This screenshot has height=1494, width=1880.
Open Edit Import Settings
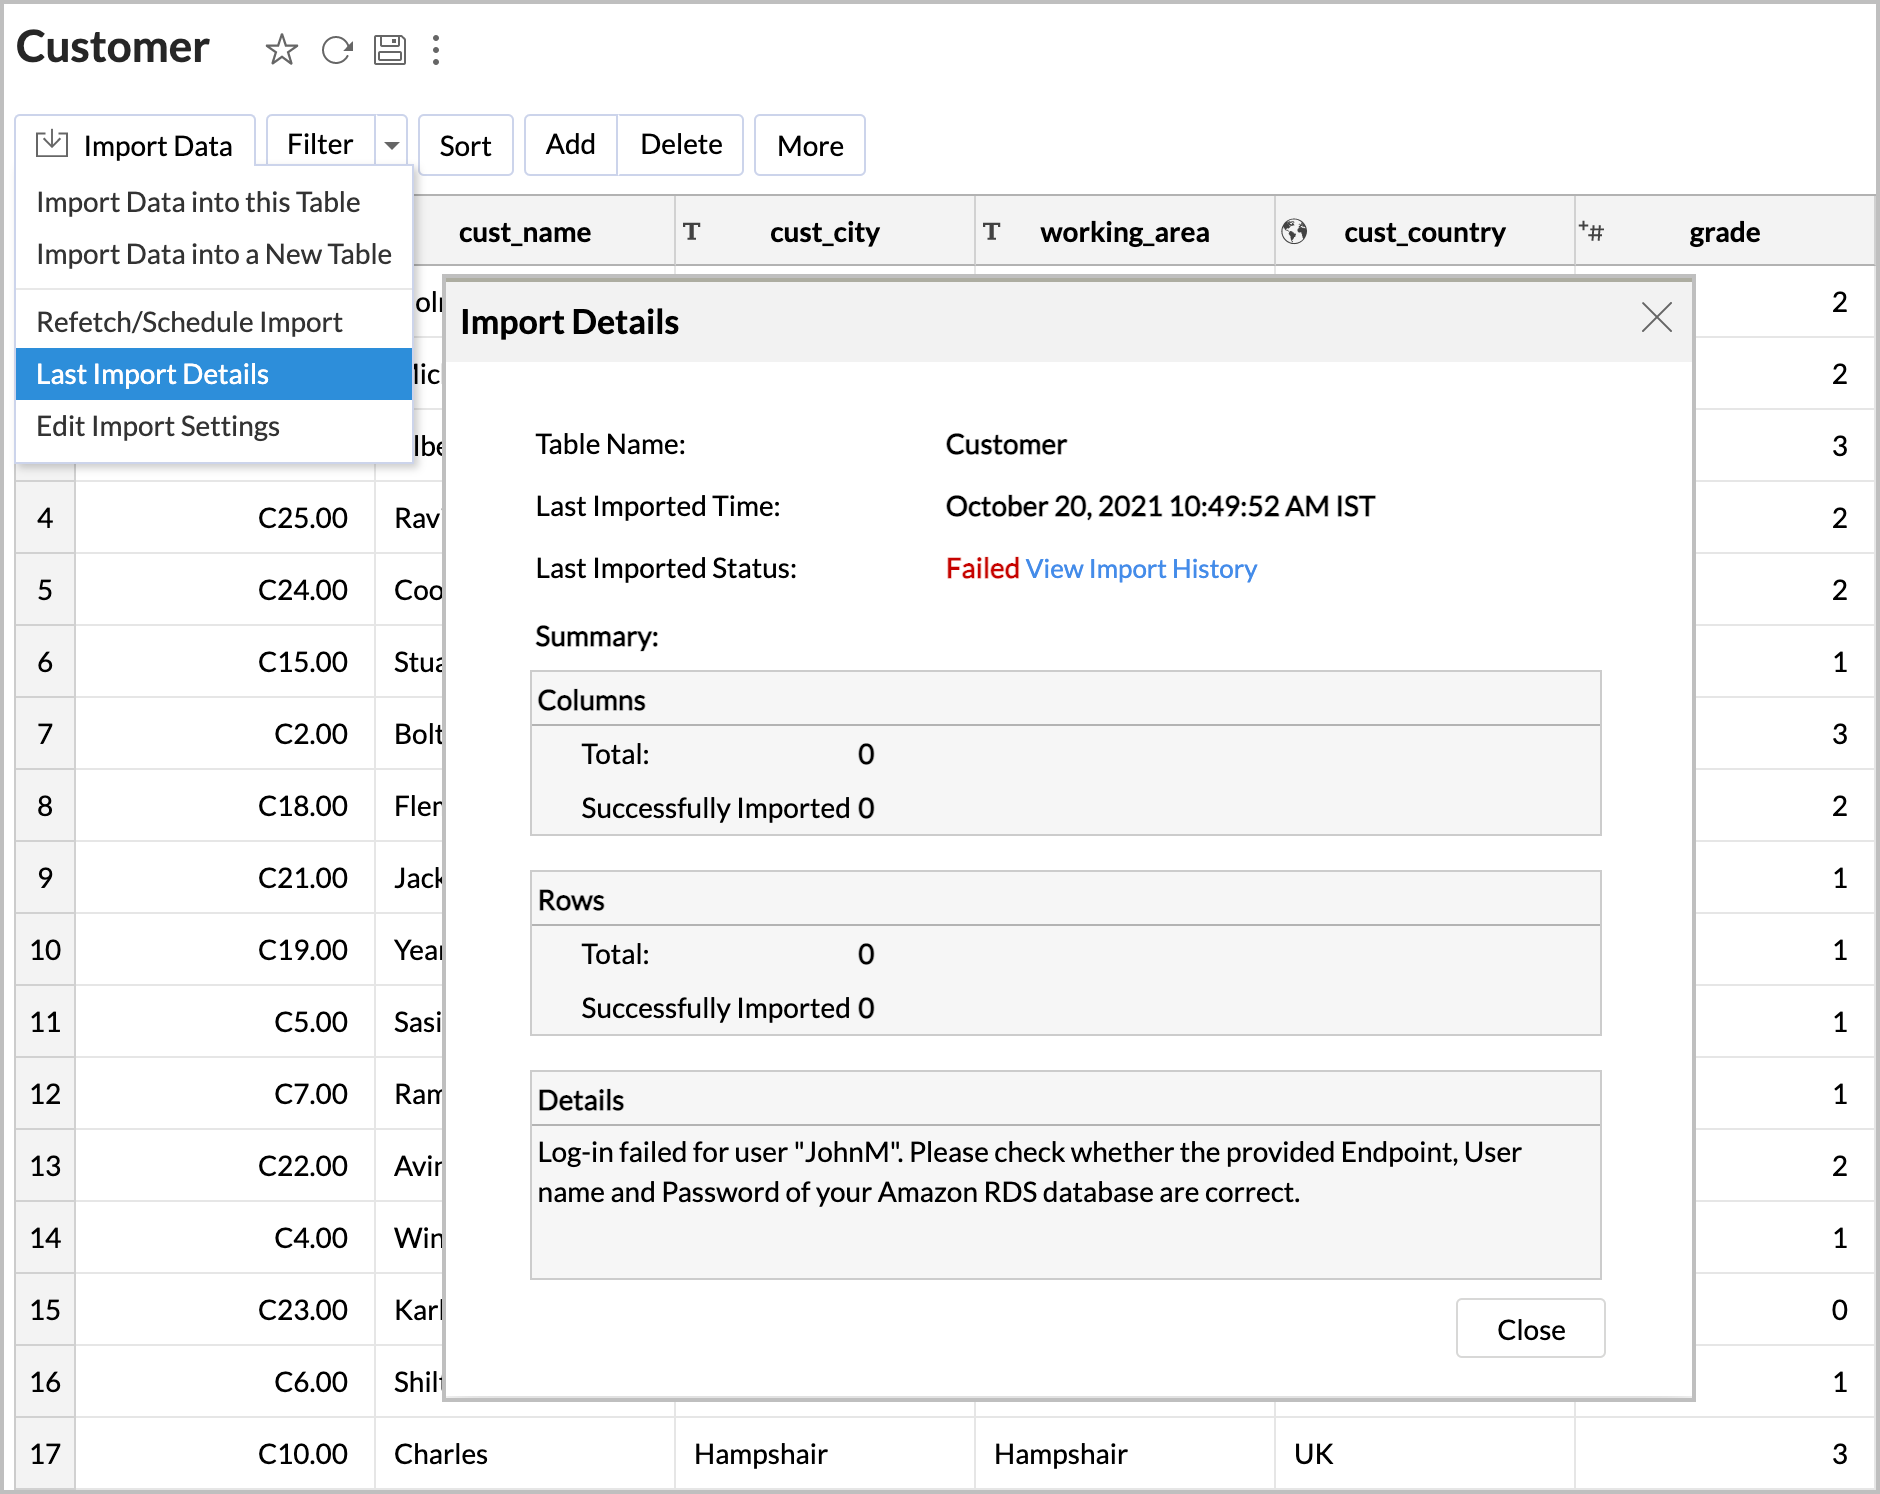tap(158, 426)
